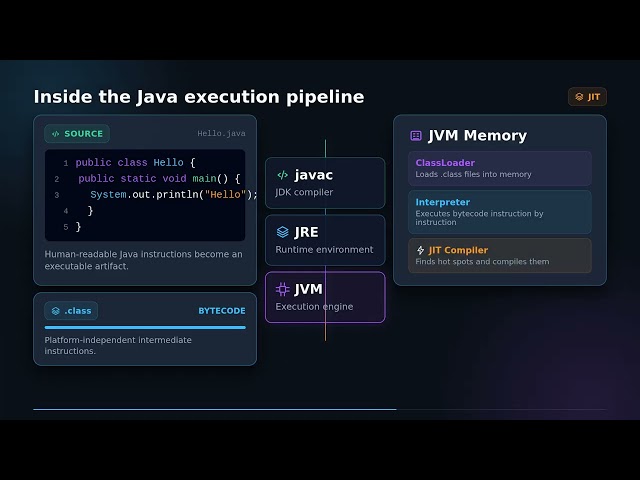Click 'Execution engine' subtitle

click(314, 307)
